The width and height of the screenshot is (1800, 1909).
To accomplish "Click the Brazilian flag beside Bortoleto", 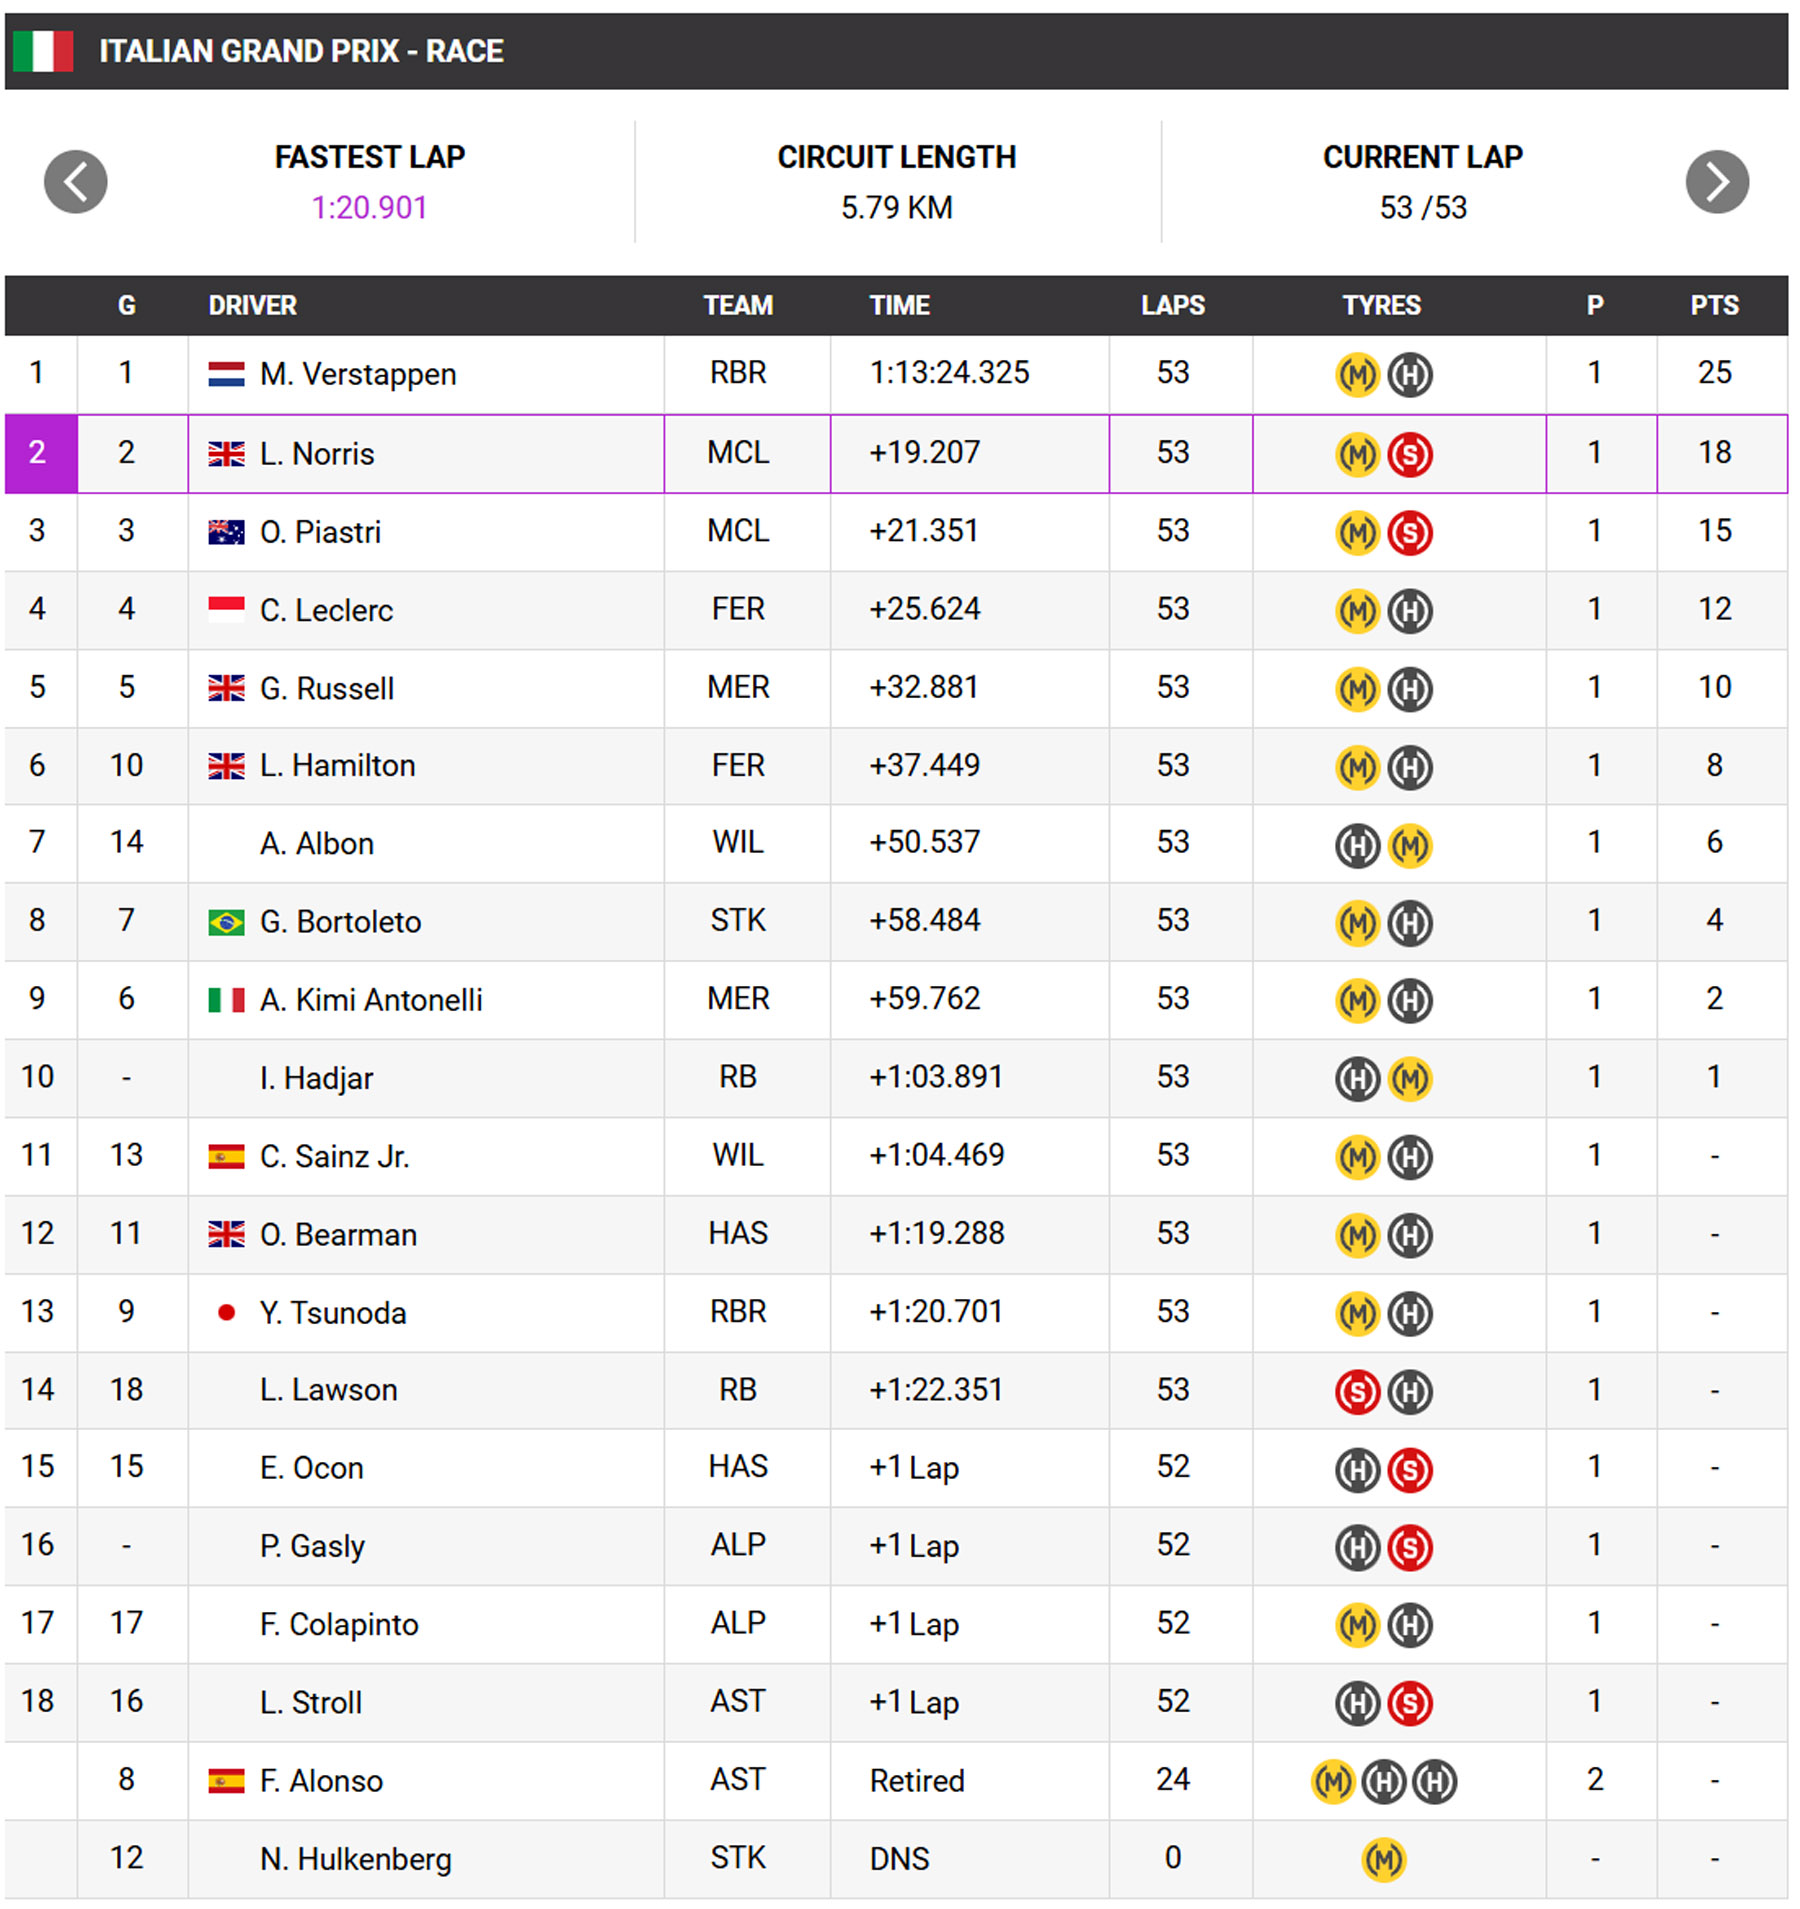I will pyautogui.click(x=226, y=922).
